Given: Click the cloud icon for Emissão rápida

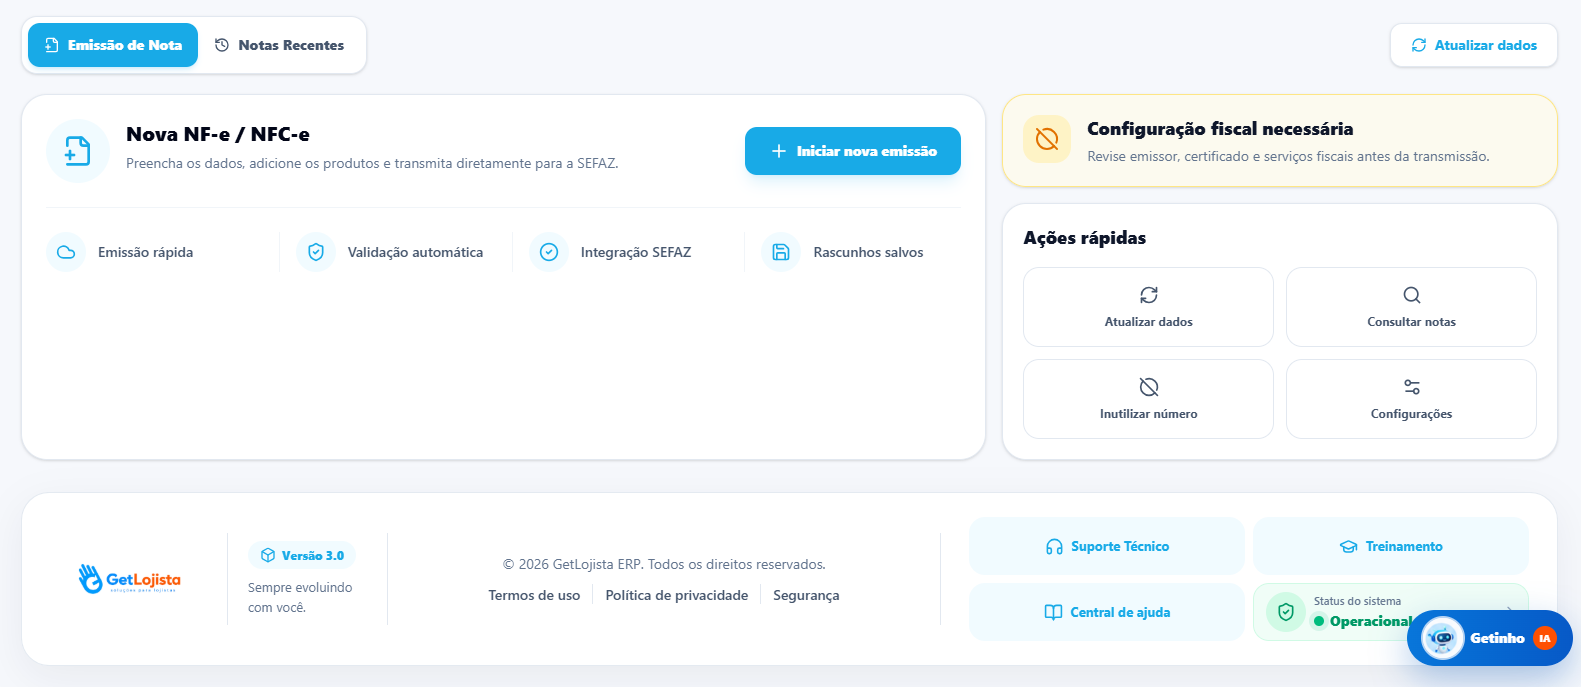Looking at the screenshot, I should pyautogui.click(x=66, y=252).
